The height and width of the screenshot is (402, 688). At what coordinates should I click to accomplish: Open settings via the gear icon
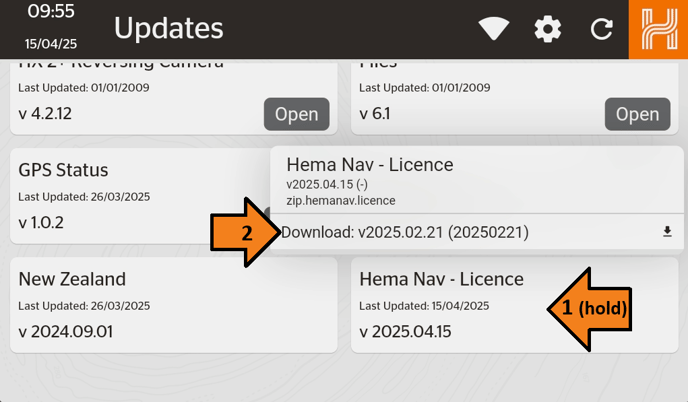coord(548,29)
